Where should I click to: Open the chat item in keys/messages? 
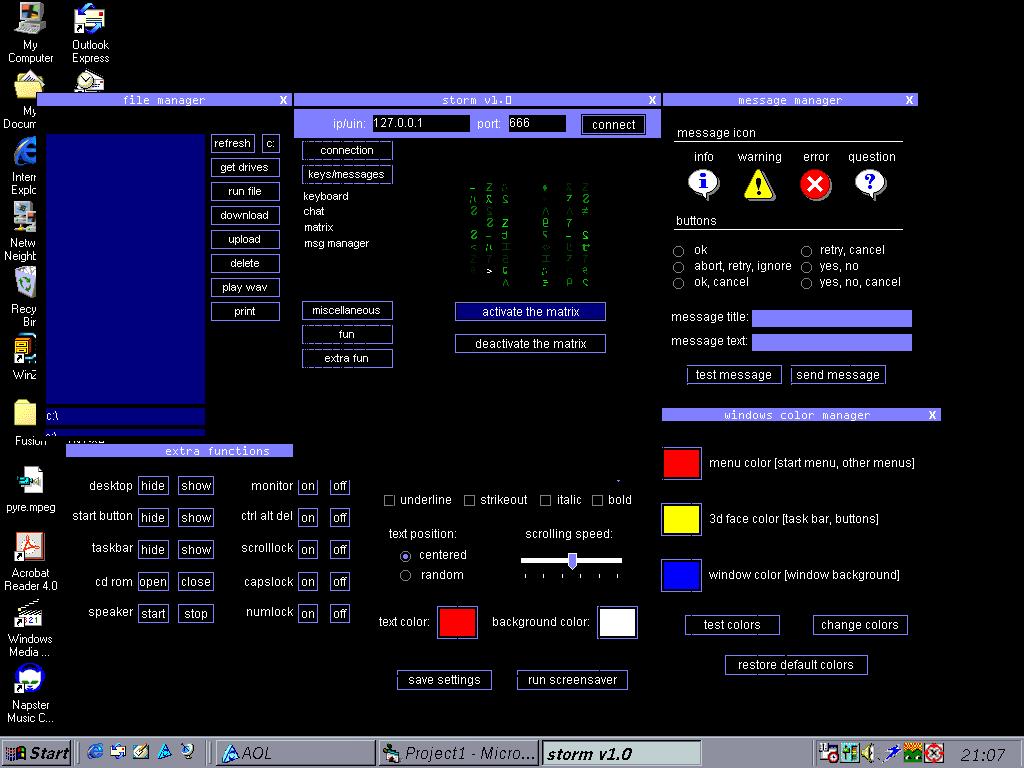click(x=314, y=212)
